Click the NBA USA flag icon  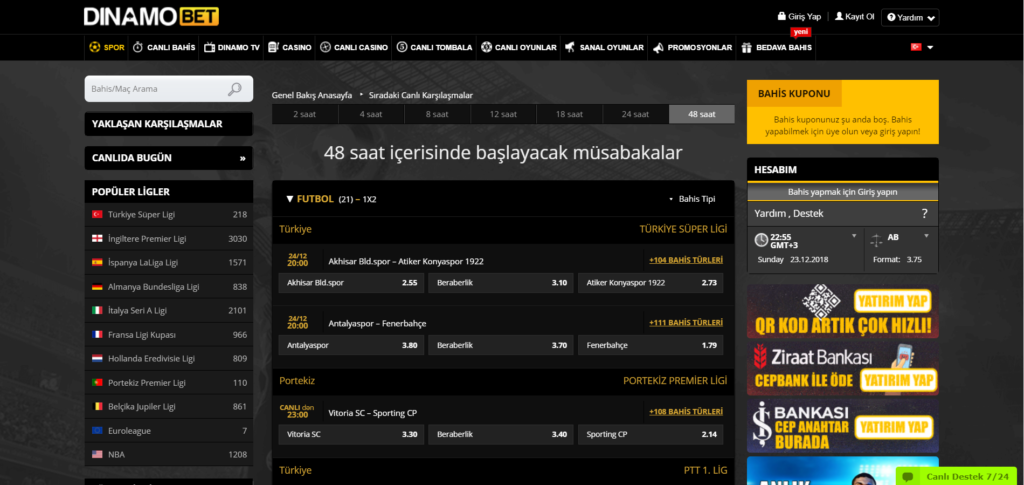point(97,454)
